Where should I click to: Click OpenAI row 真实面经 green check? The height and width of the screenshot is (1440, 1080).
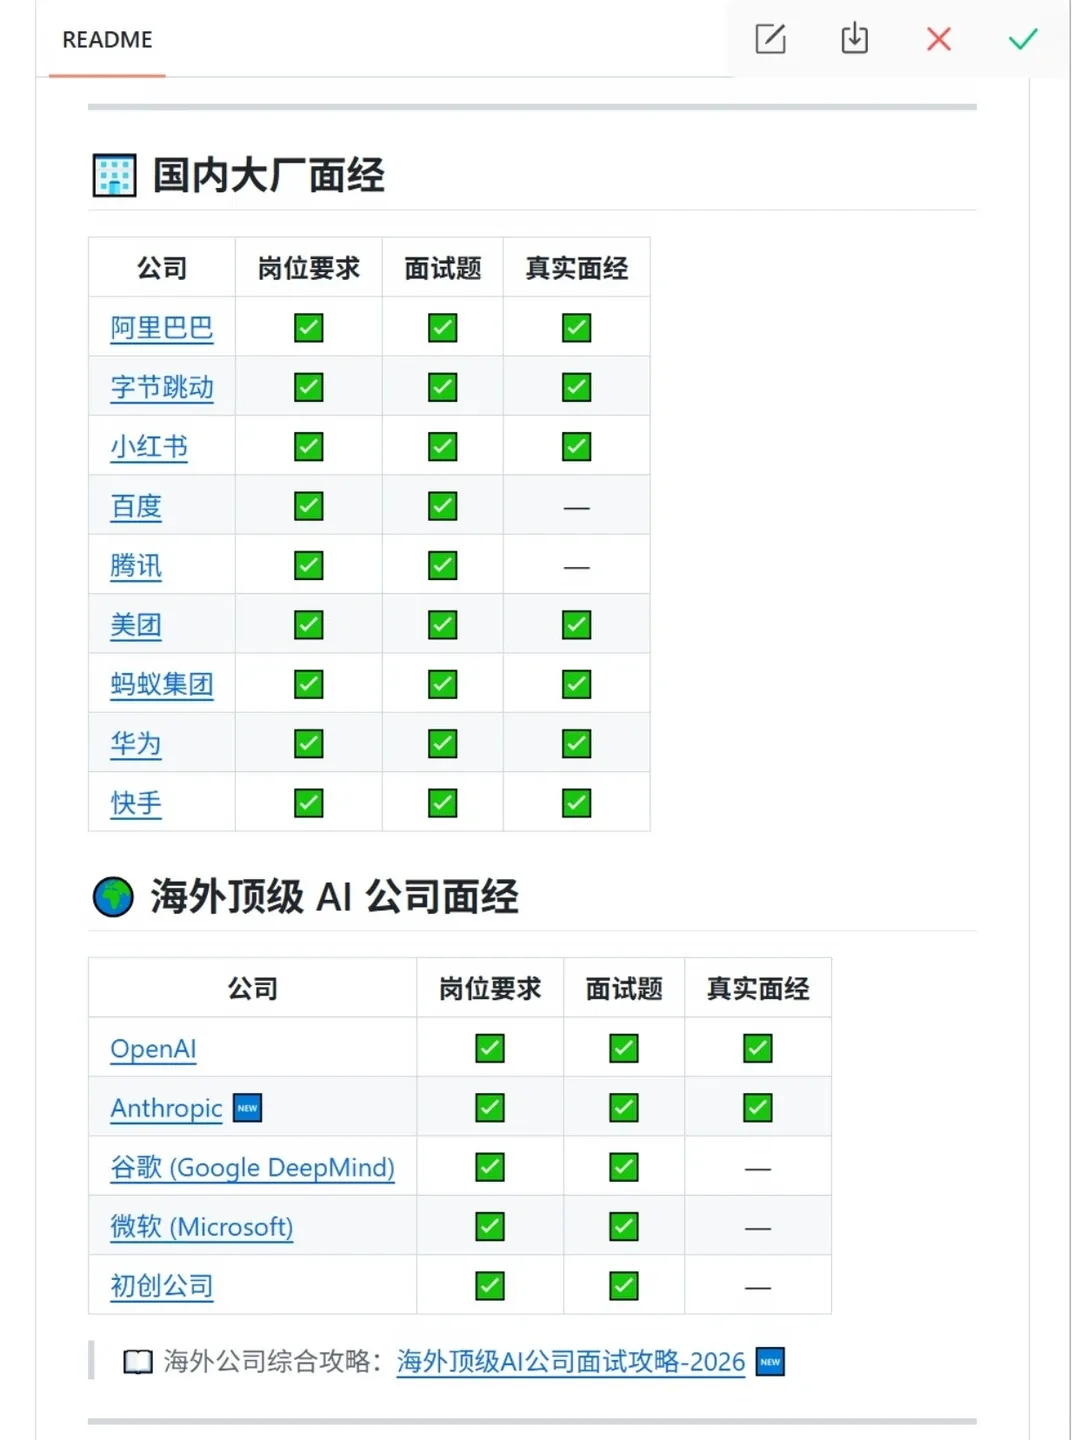click(x=758, y=1048)
